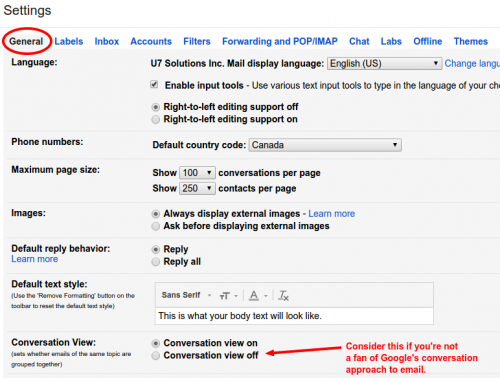Go to the Accounts tab
This screenshot has height=378, width=500.
tap(151, 41)
